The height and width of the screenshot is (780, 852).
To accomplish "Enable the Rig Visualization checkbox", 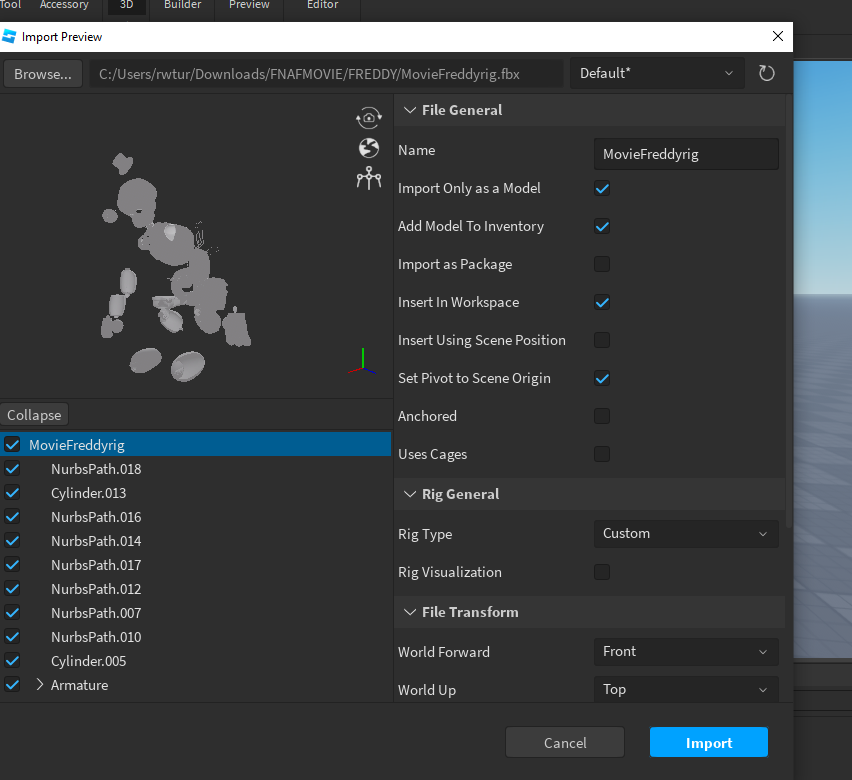I will tap(601, 572).
